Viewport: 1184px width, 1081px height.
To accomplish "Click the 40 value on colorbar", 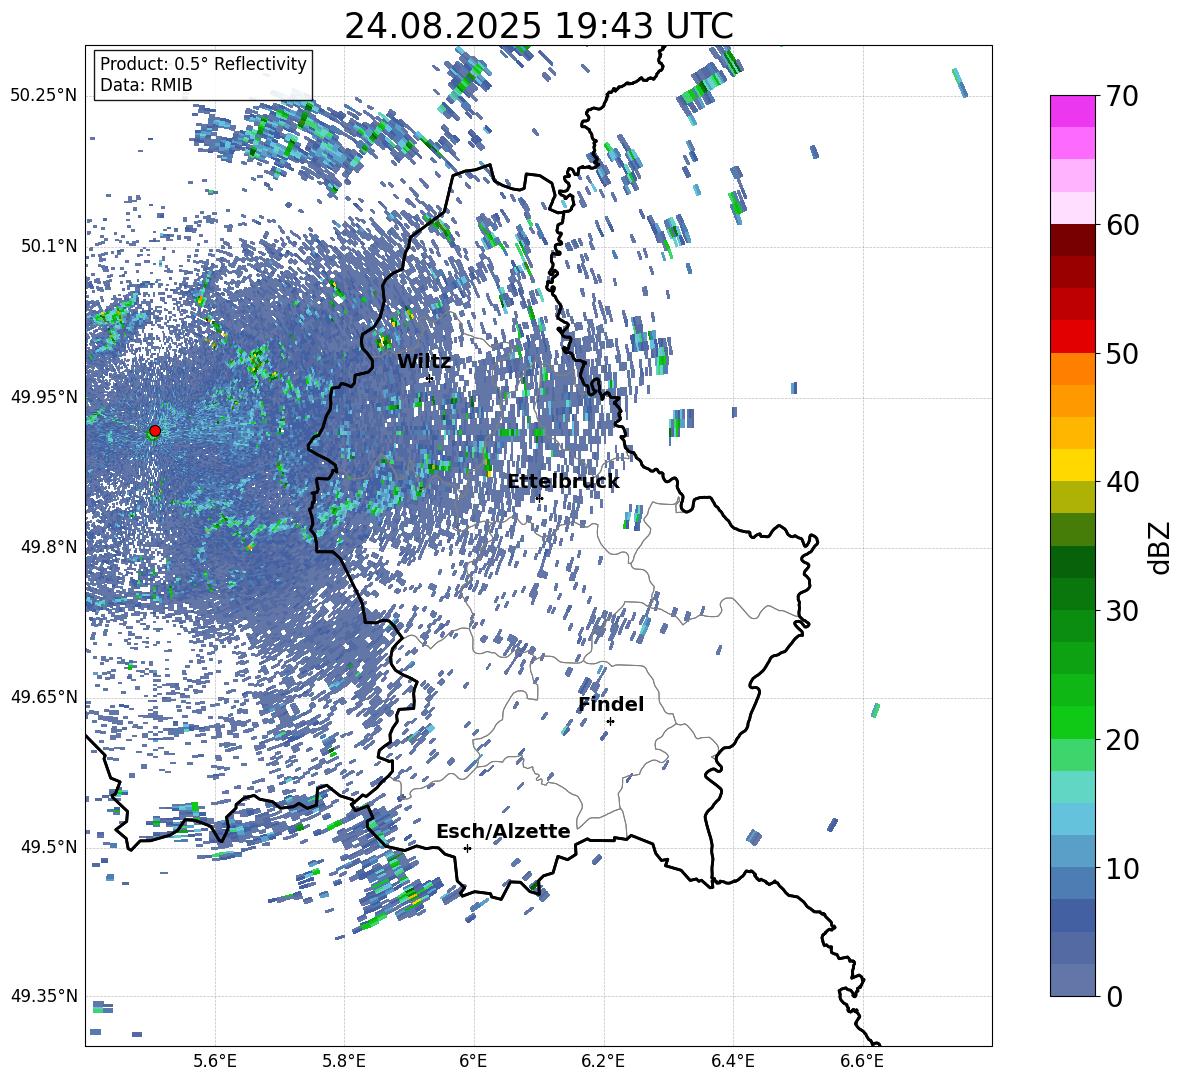I will [1122, 482].
